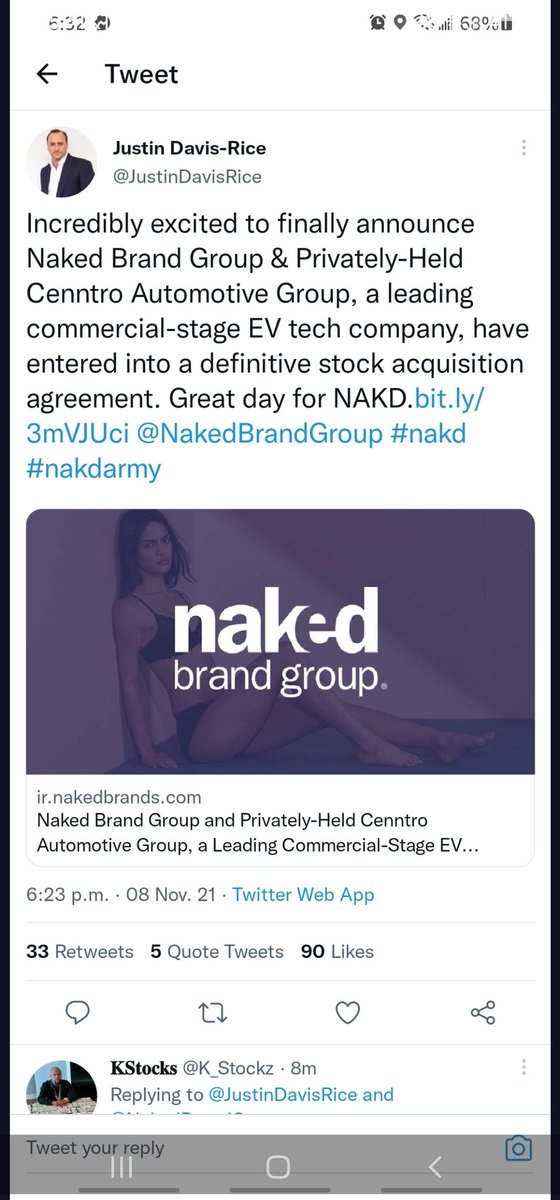Screen dimensions: 560x1200
Task: Open the #nakd hashtag
Action: (431, 435)
